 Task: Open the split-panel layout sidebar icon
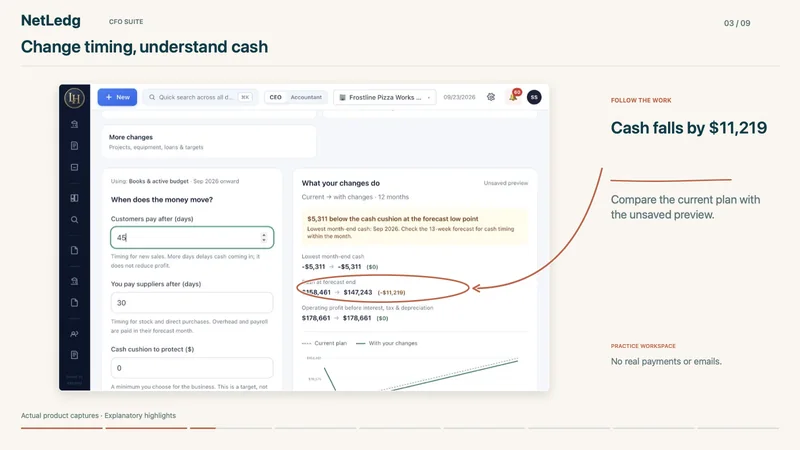(74, 198)
